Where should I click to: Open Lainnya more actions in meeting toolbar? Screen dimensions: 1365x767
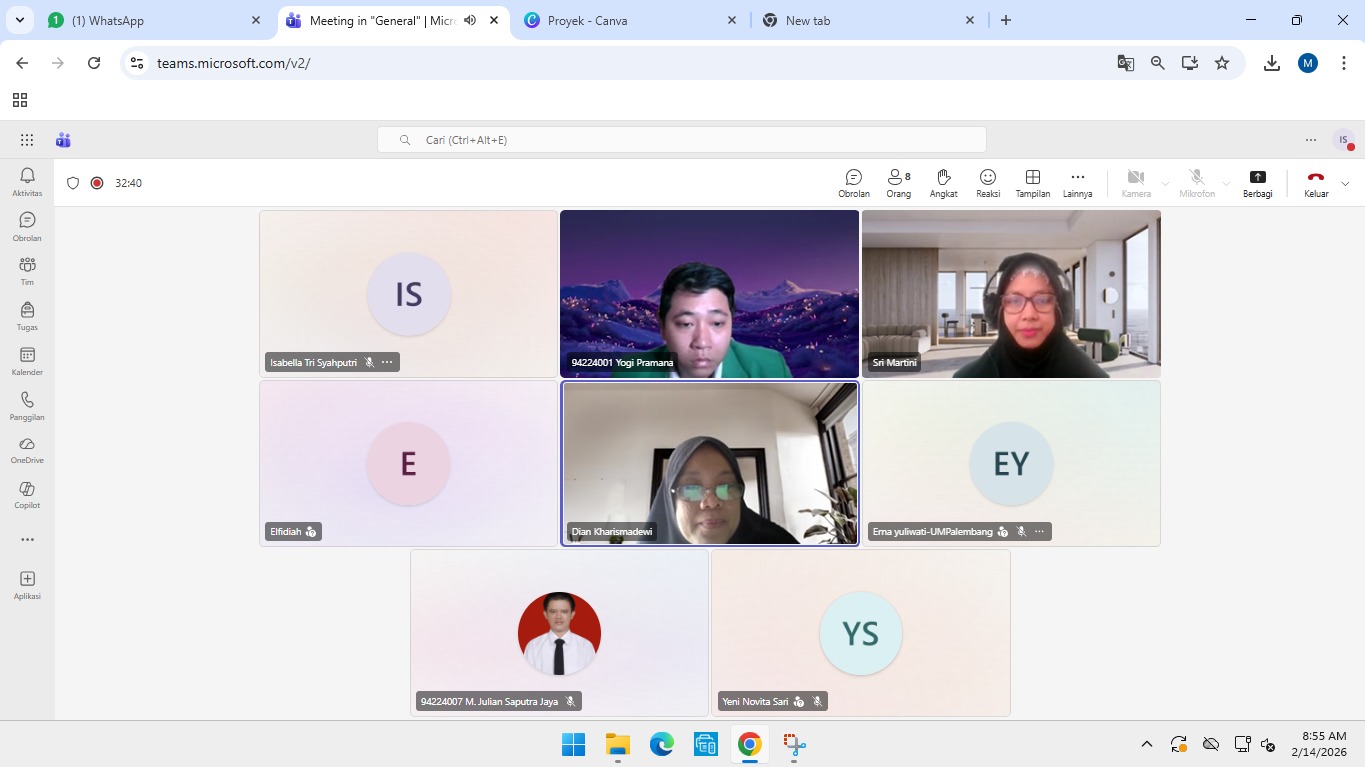(1077, 183)
